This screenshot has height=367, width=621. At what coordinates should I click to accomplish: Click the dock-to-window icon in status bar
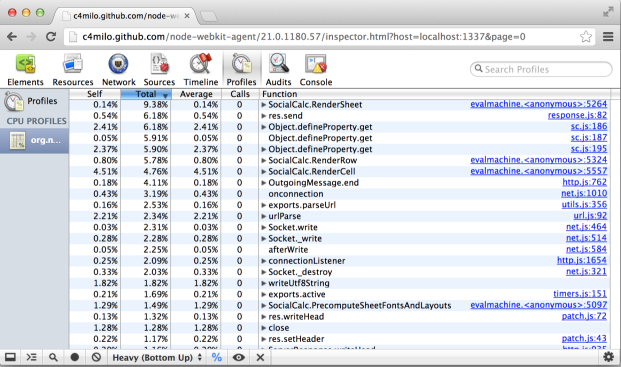pos(10,357)
